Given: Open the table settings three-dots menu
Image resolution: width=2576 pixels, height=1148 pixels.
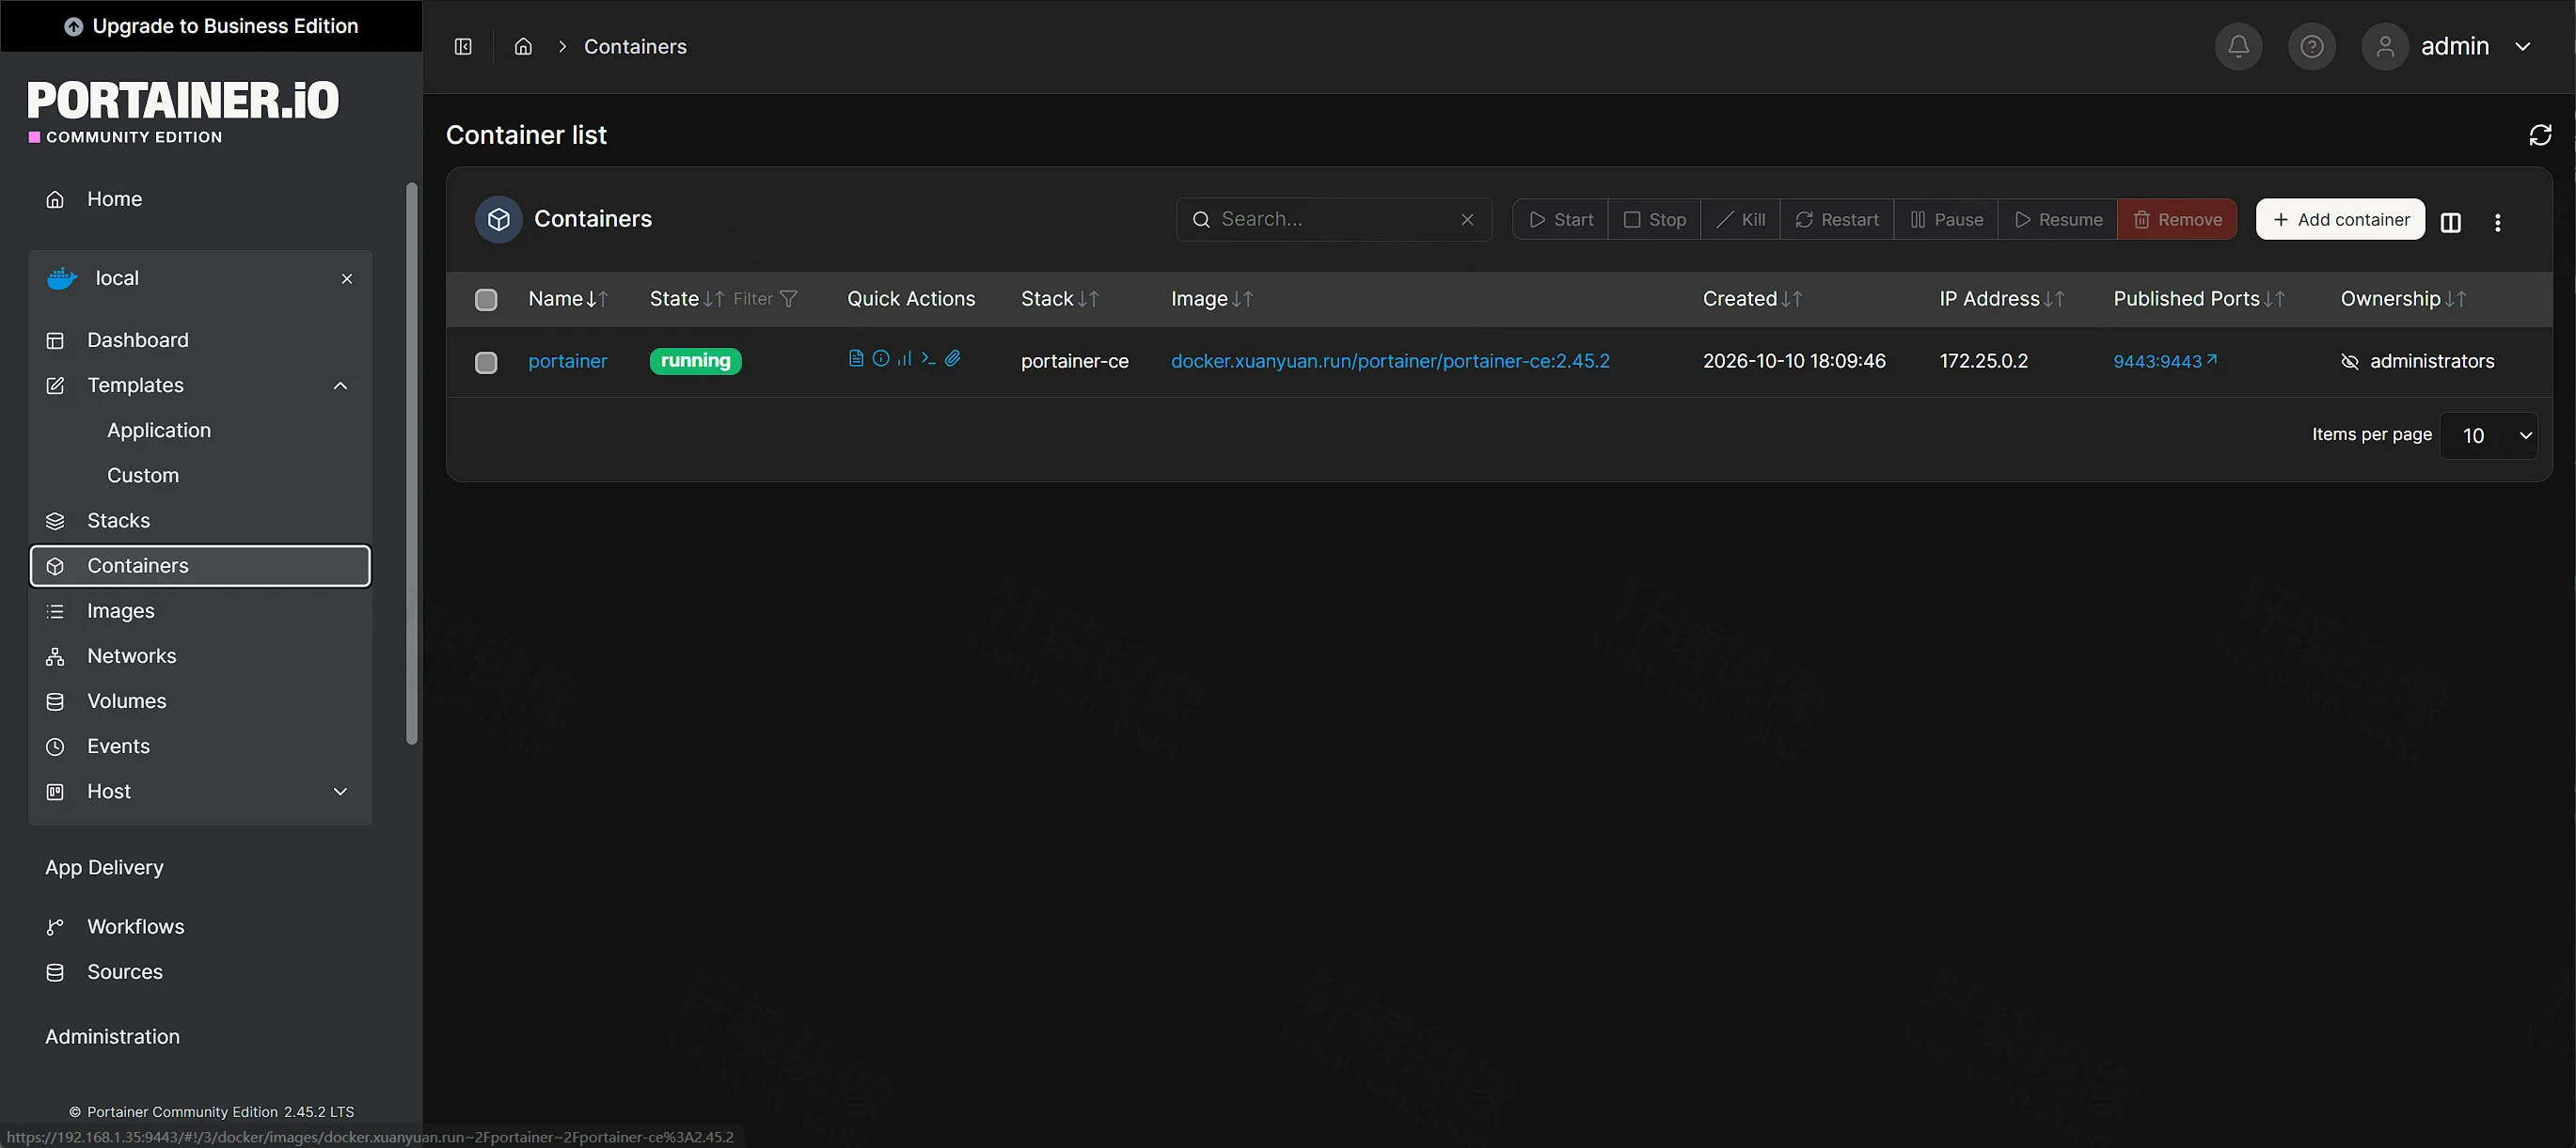Looking at the screenshot, I should (x=2497, y=222).
